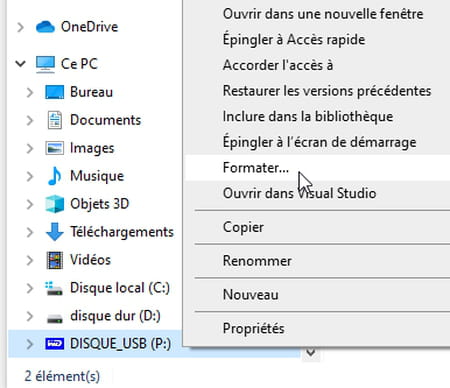Expand the Disque local (C:) node

pyautogui.click(x=30, y=288)
